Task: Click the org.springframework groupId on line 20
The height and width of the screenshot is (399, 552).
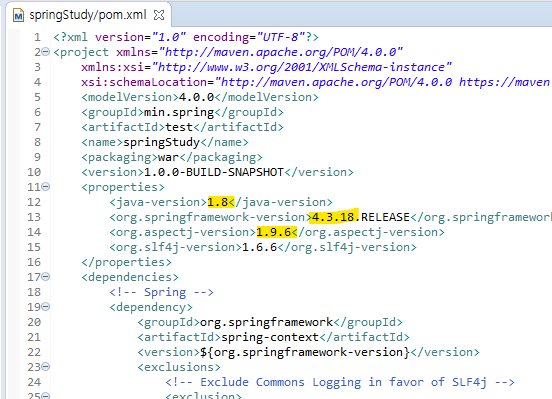Action: 266,322
